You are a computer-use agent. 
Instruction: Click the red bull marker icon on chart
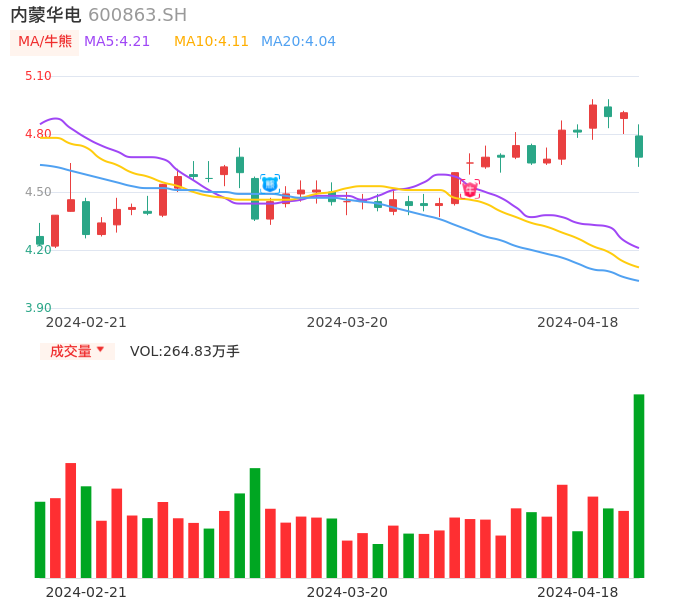coord(470,189)
